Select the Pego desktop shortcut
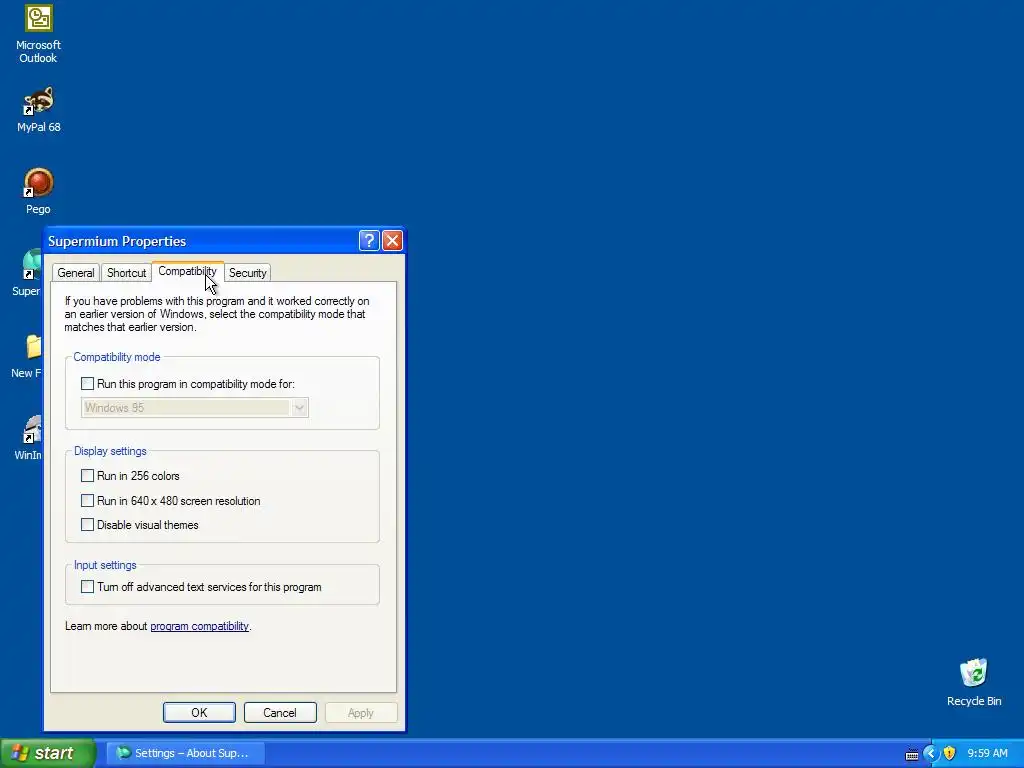Image resolution: width=1024 pixels, height=768 pixels. coord(38,191)
